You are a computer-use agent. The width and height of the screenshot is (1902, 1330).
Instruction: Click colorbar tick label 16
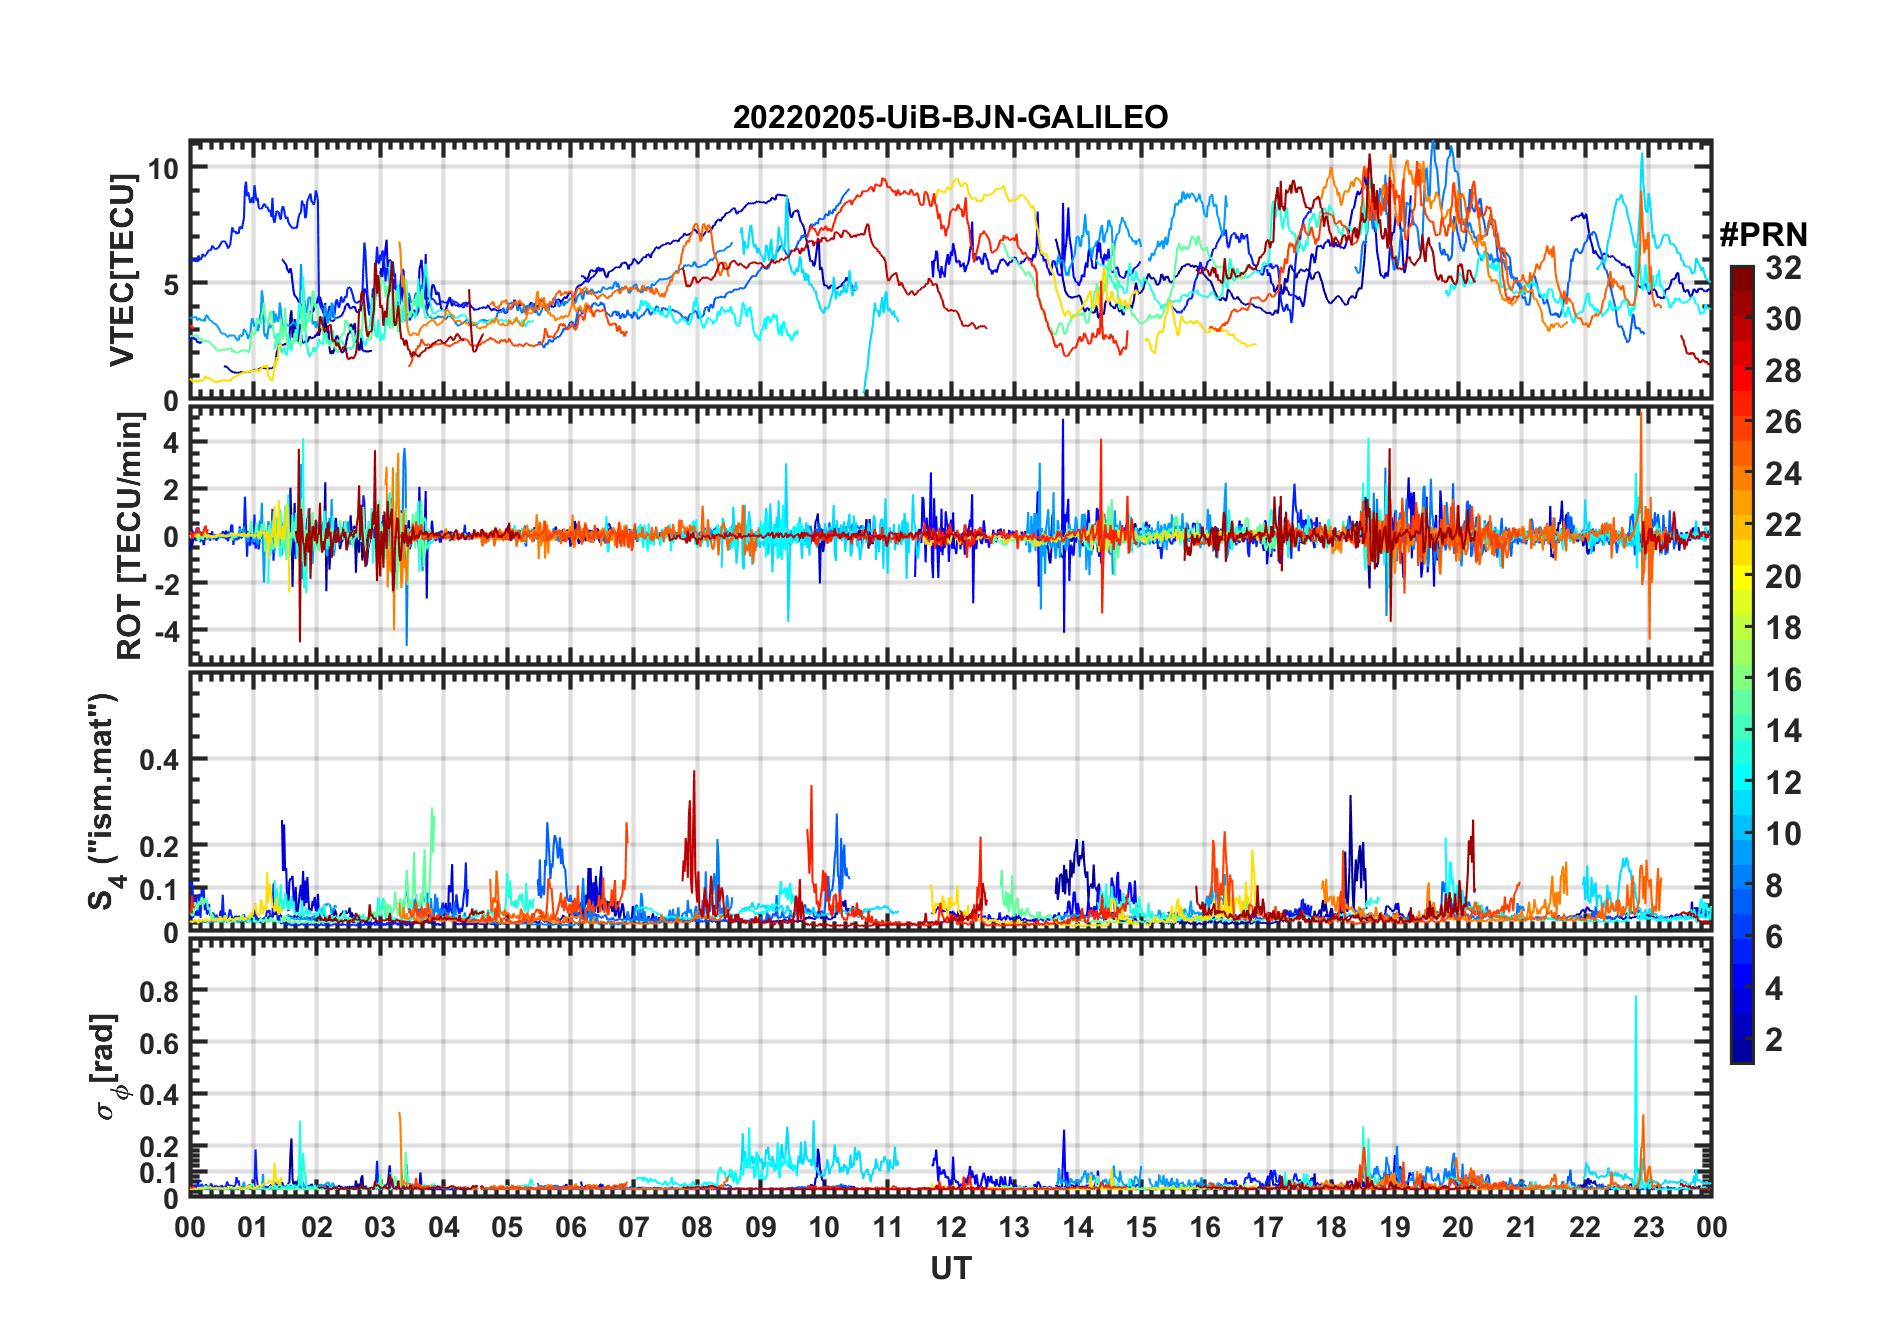1783,680
